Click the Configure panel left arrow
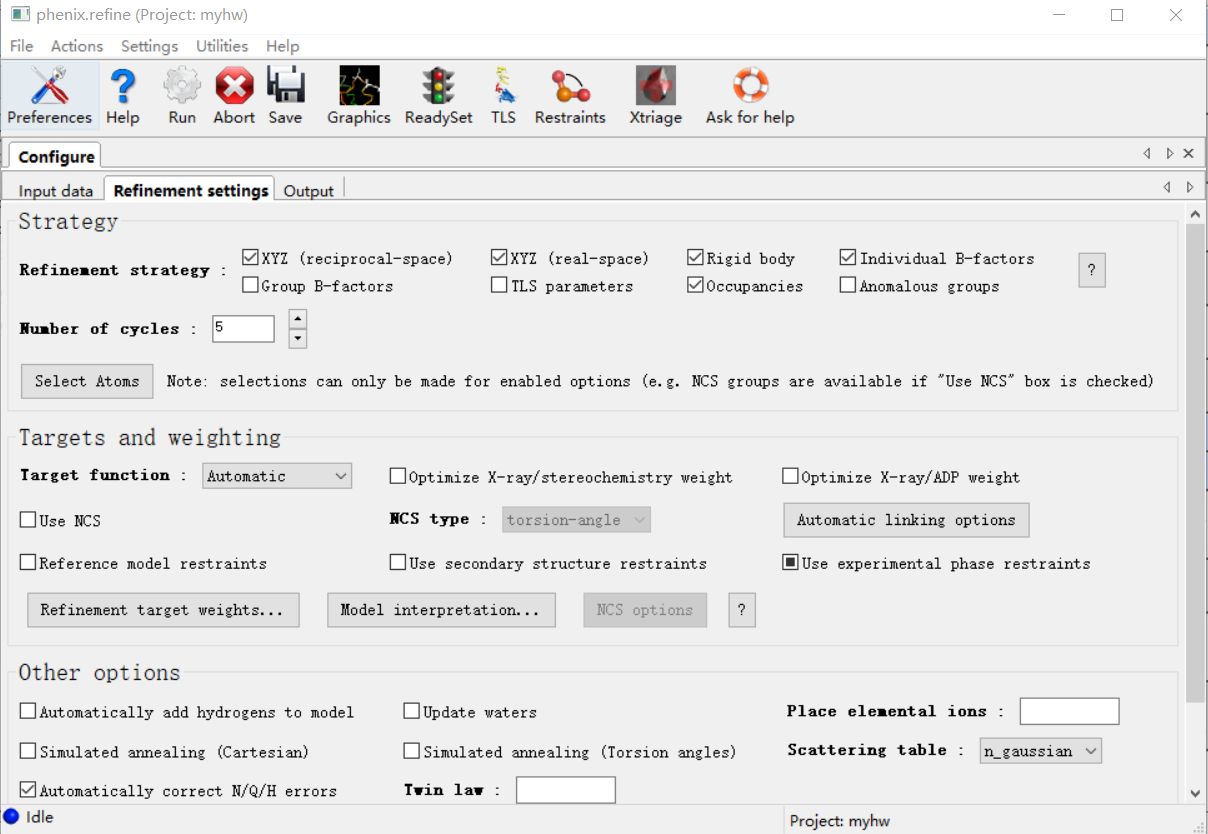This screenshot has height=834, width=1208. (1147, 154)
